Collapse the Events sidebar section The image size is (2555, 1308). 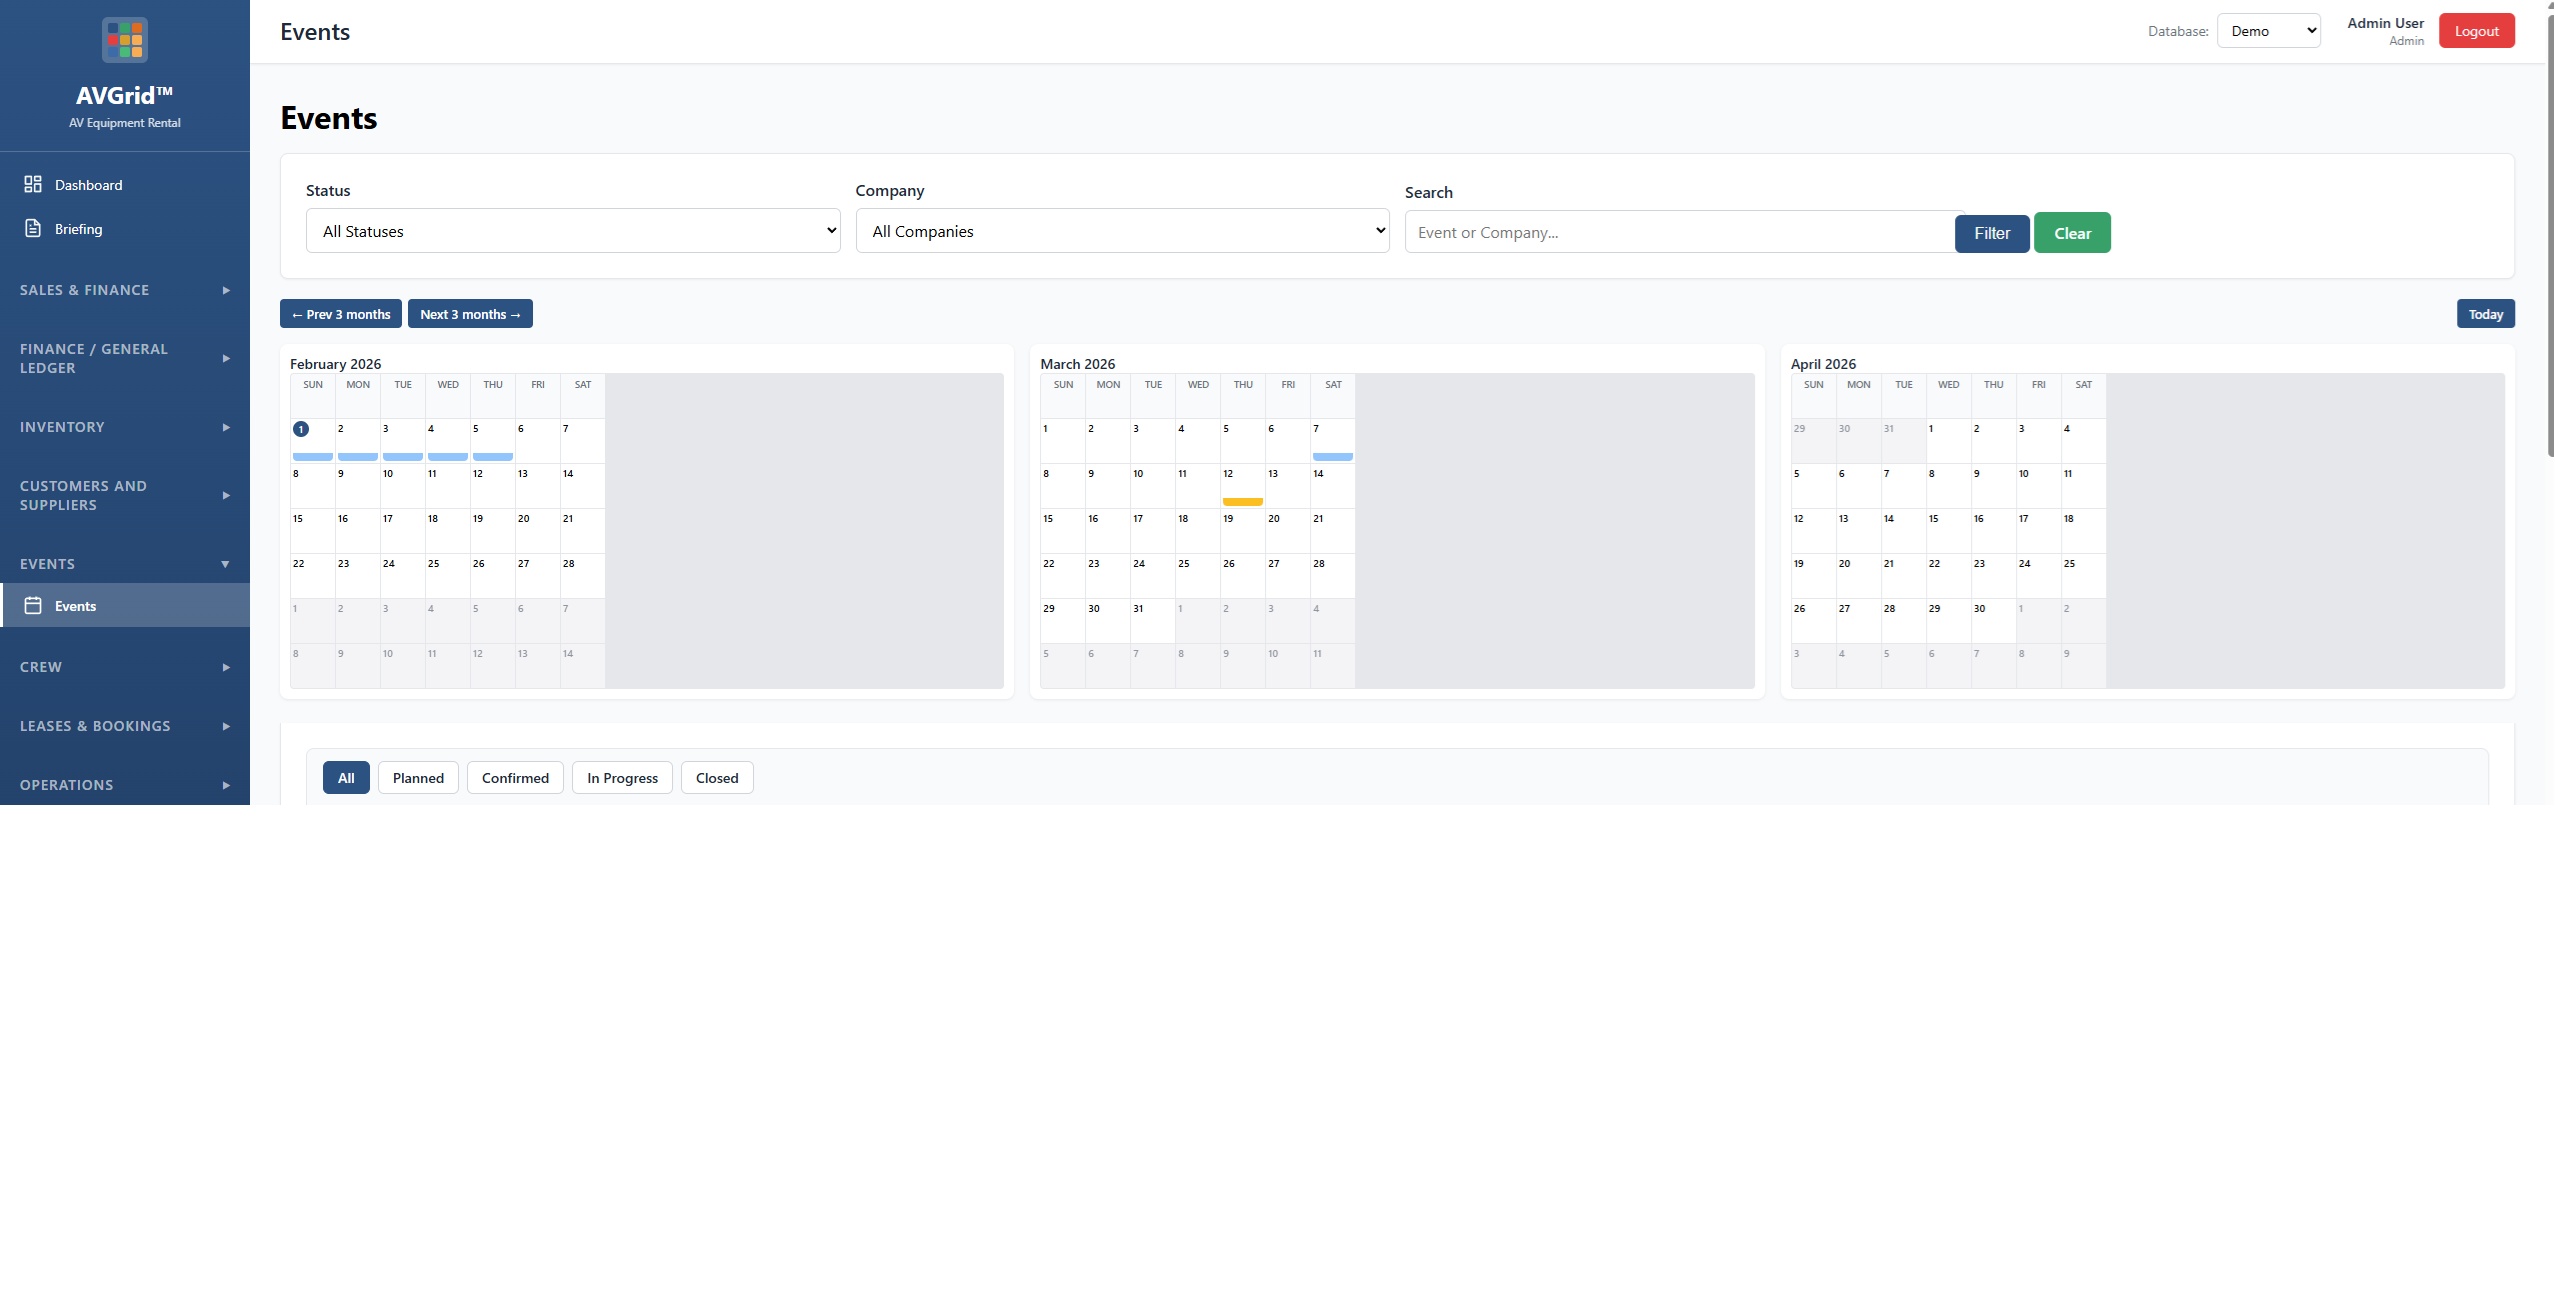pos(125,564)
